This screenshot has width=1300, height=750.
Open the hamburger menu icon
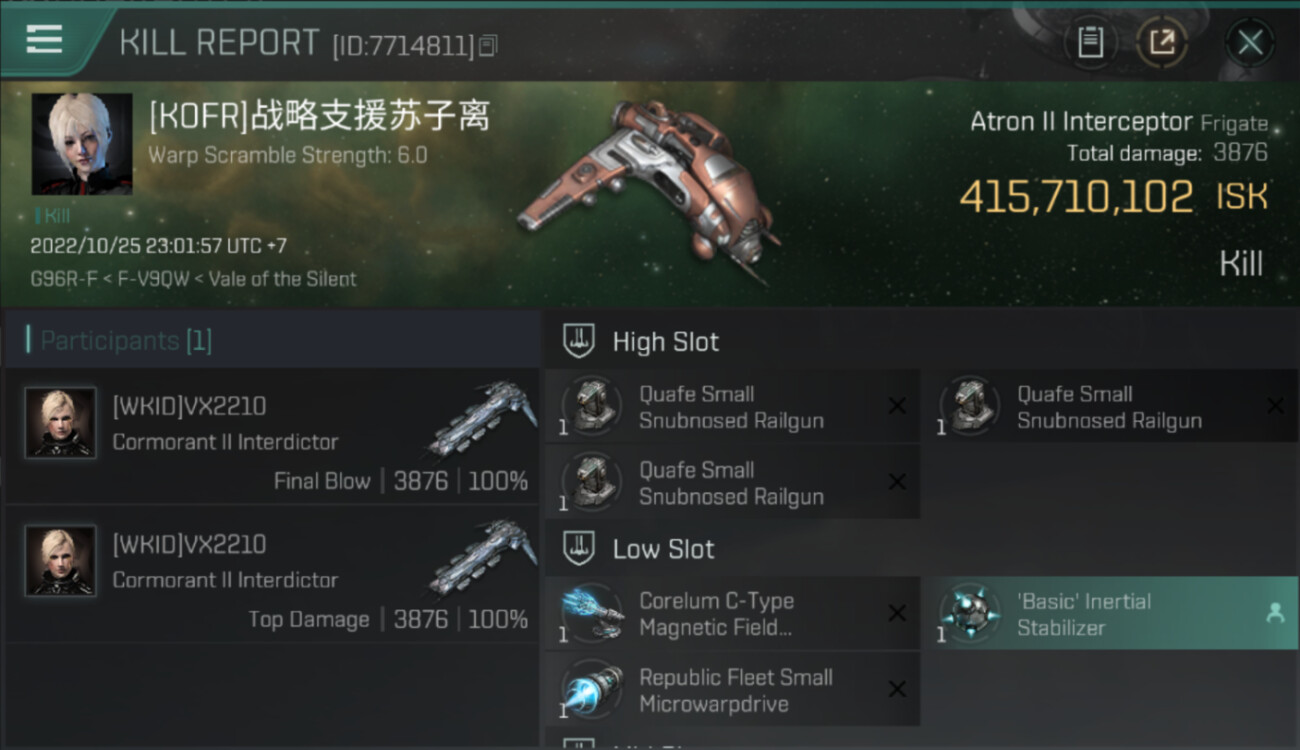coord(44,40)
